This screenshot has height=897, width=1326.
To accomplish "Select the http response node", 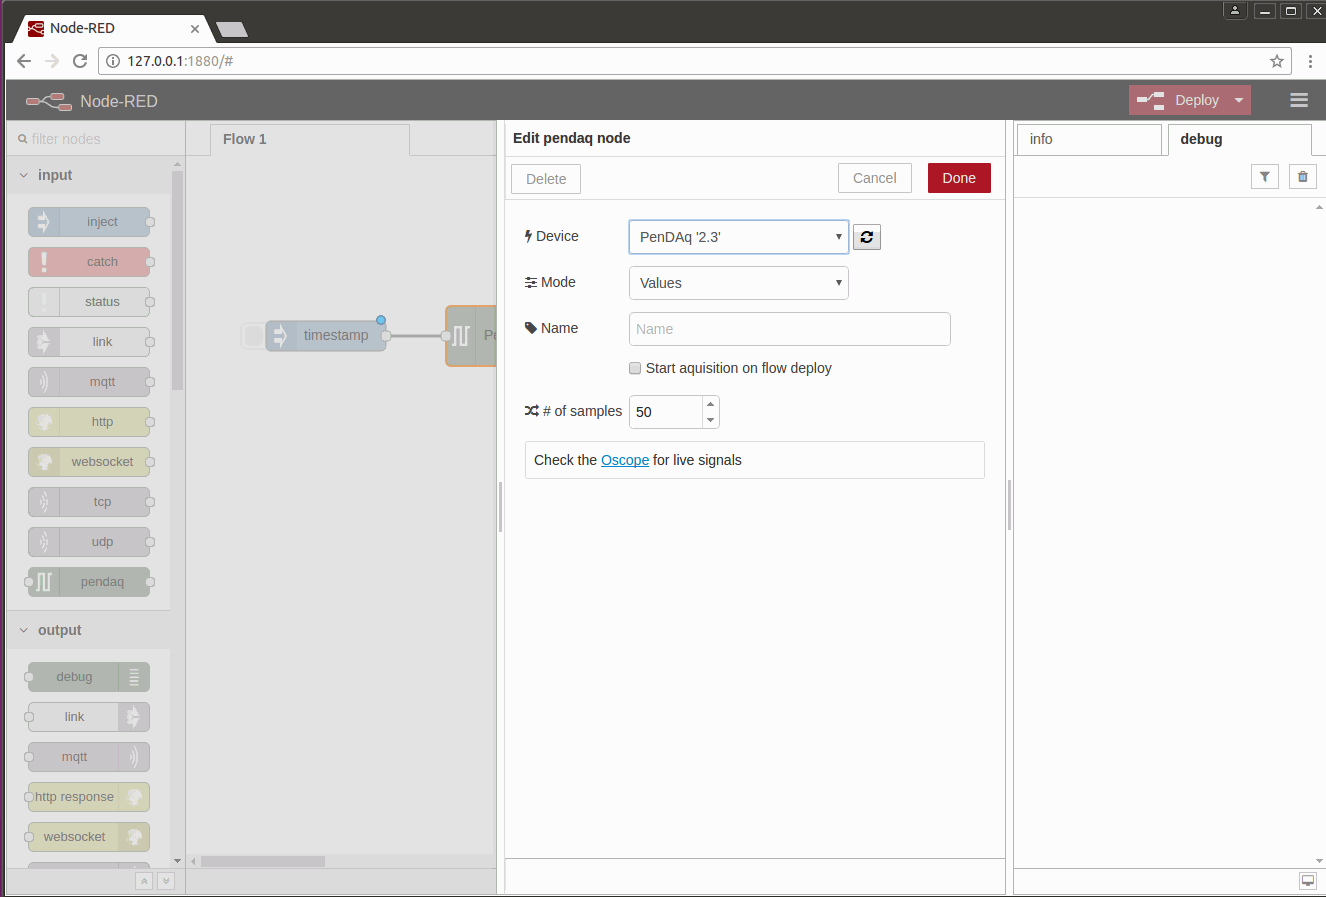I will [x=89, y=797].
